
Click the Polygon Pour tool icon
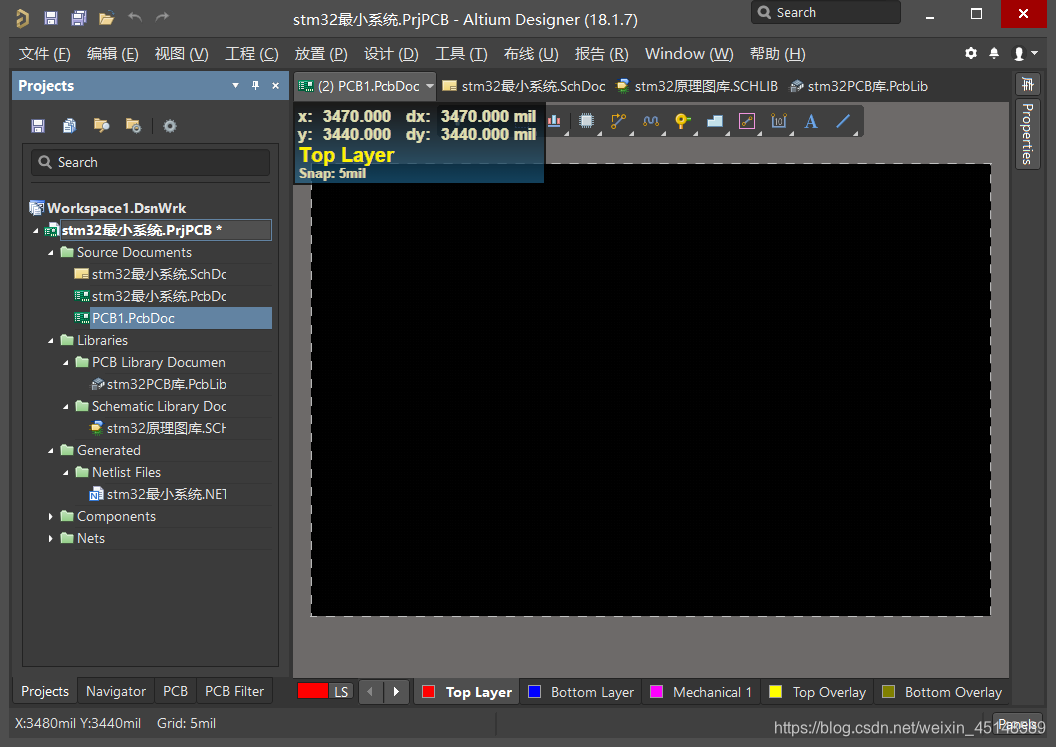715,121
